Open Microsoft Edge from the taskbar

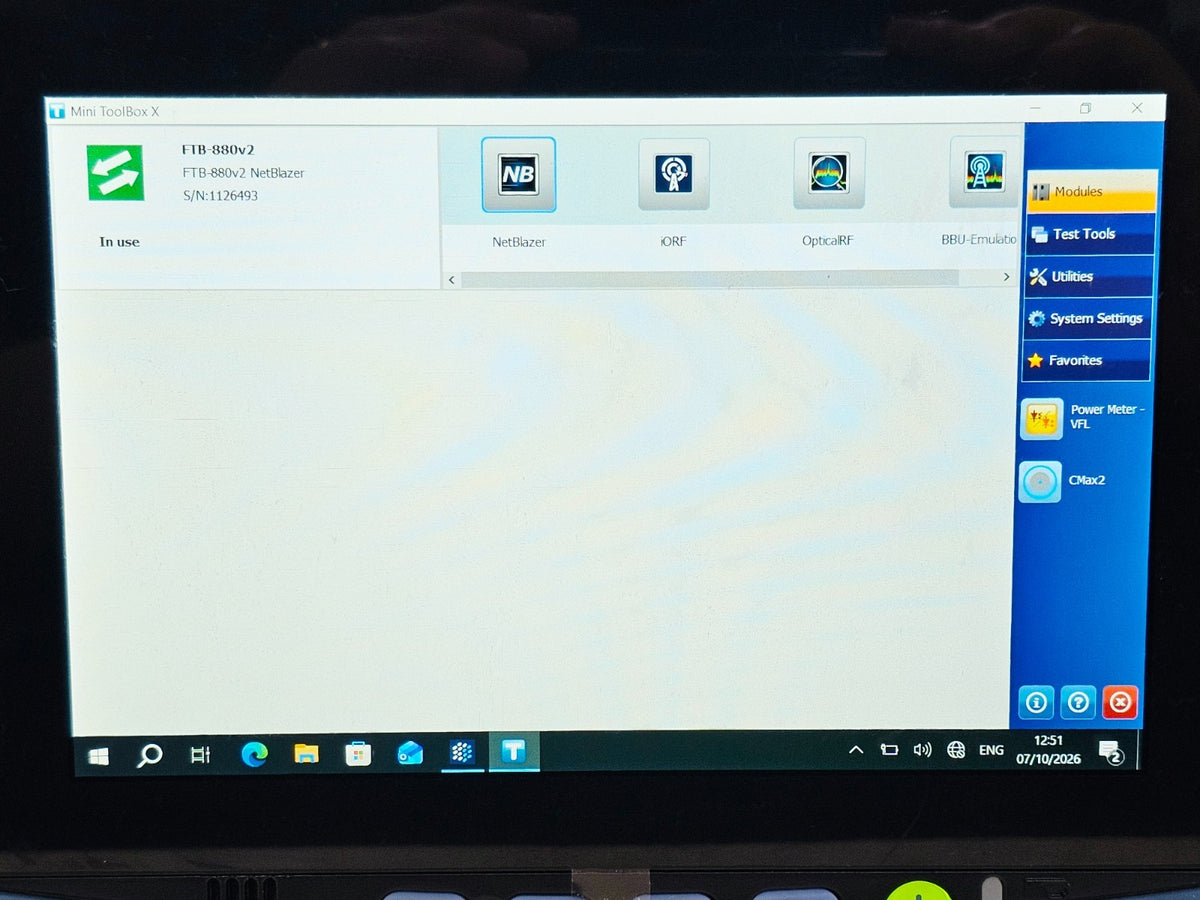pyautogui.click(x=254, y=754)
